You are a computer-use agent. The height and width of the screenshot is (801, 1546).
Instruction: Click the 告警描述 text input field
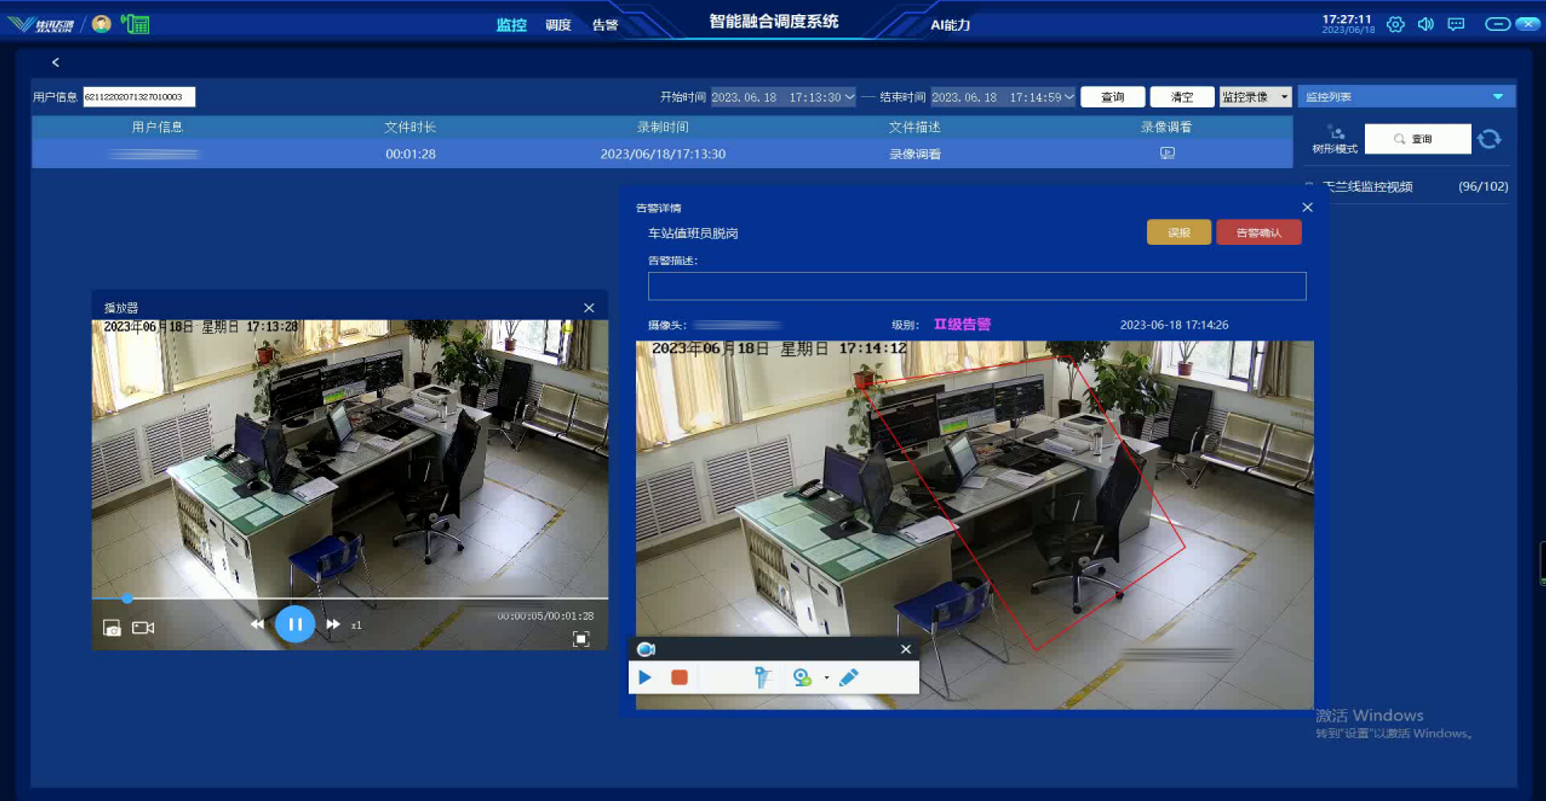tap(976, 286)
